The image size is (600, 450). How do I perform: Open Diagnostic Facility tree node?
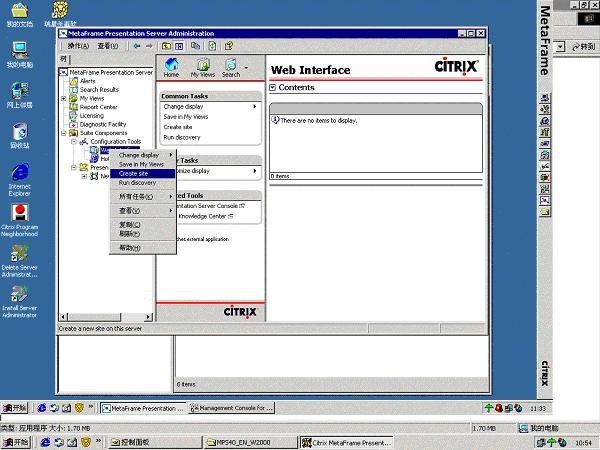tap(103, 124)
